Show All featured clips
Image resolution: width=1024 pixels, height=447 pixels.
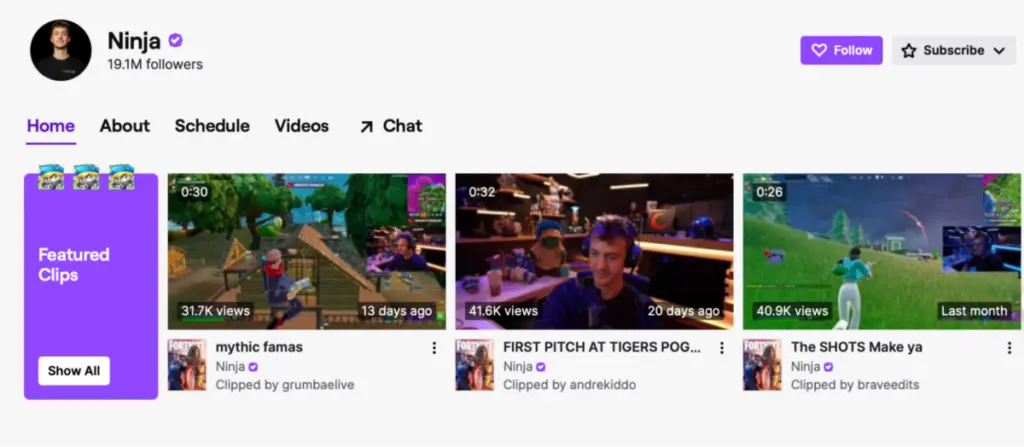point(74,371)
